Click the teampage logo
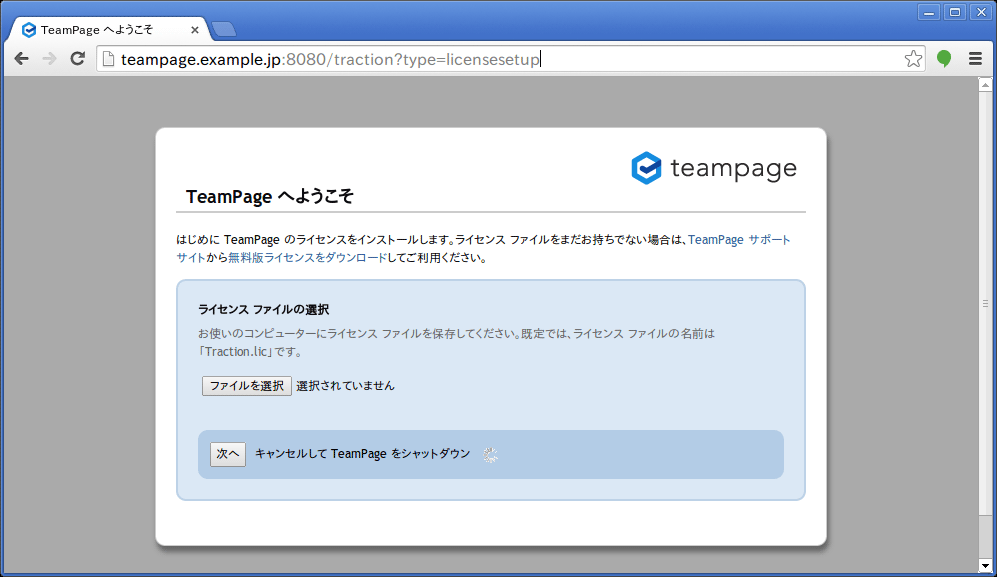Viewport: 997px width, 577px height. point(714,168)
